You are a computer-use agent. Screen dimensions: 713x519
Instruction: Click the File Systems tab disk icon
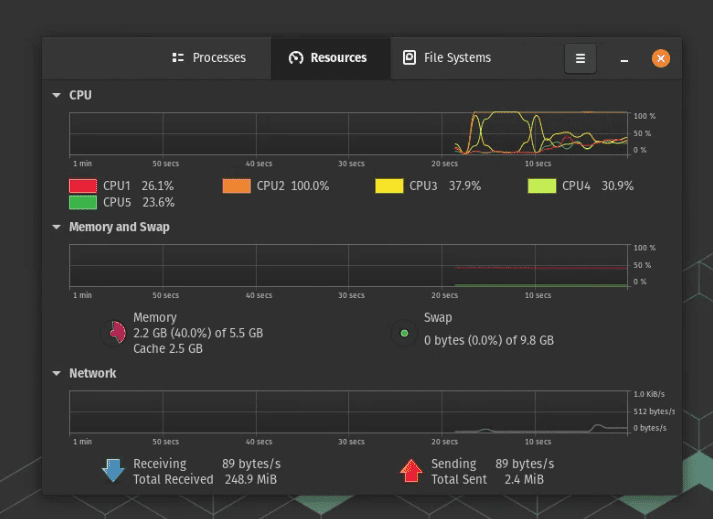point(409,58)
